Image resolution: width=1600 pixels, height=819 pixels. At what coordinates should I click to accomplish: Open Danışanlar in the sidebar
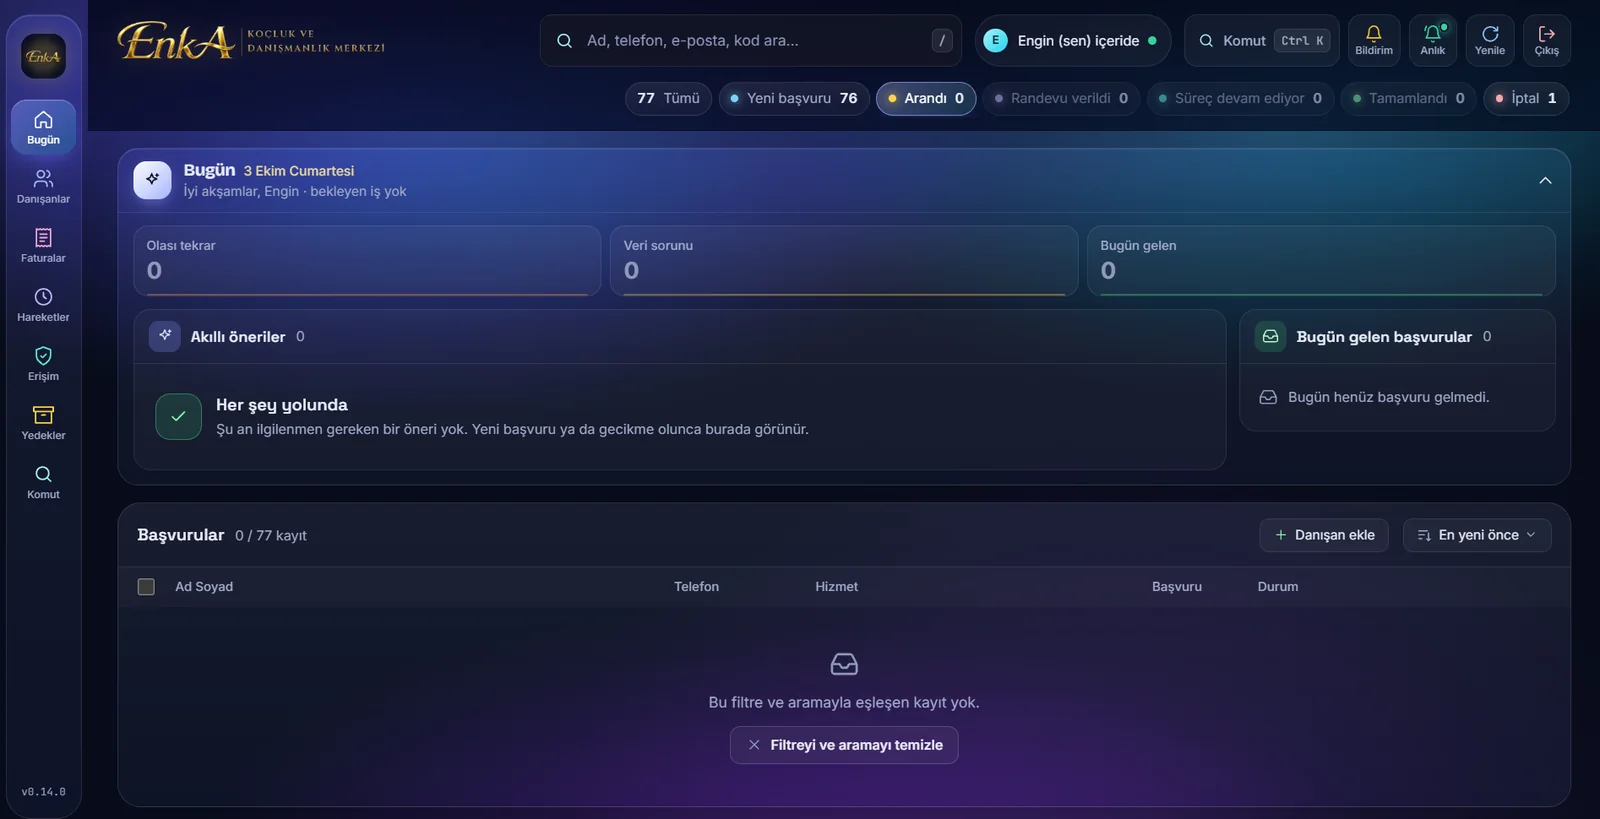pyautogui.click(x=43, y=186)
